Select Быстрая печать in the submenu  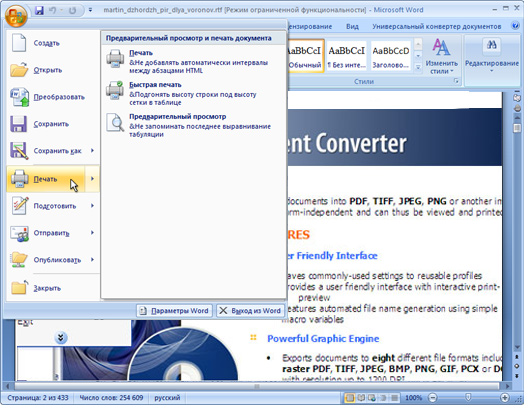click(x=194, y=93)
